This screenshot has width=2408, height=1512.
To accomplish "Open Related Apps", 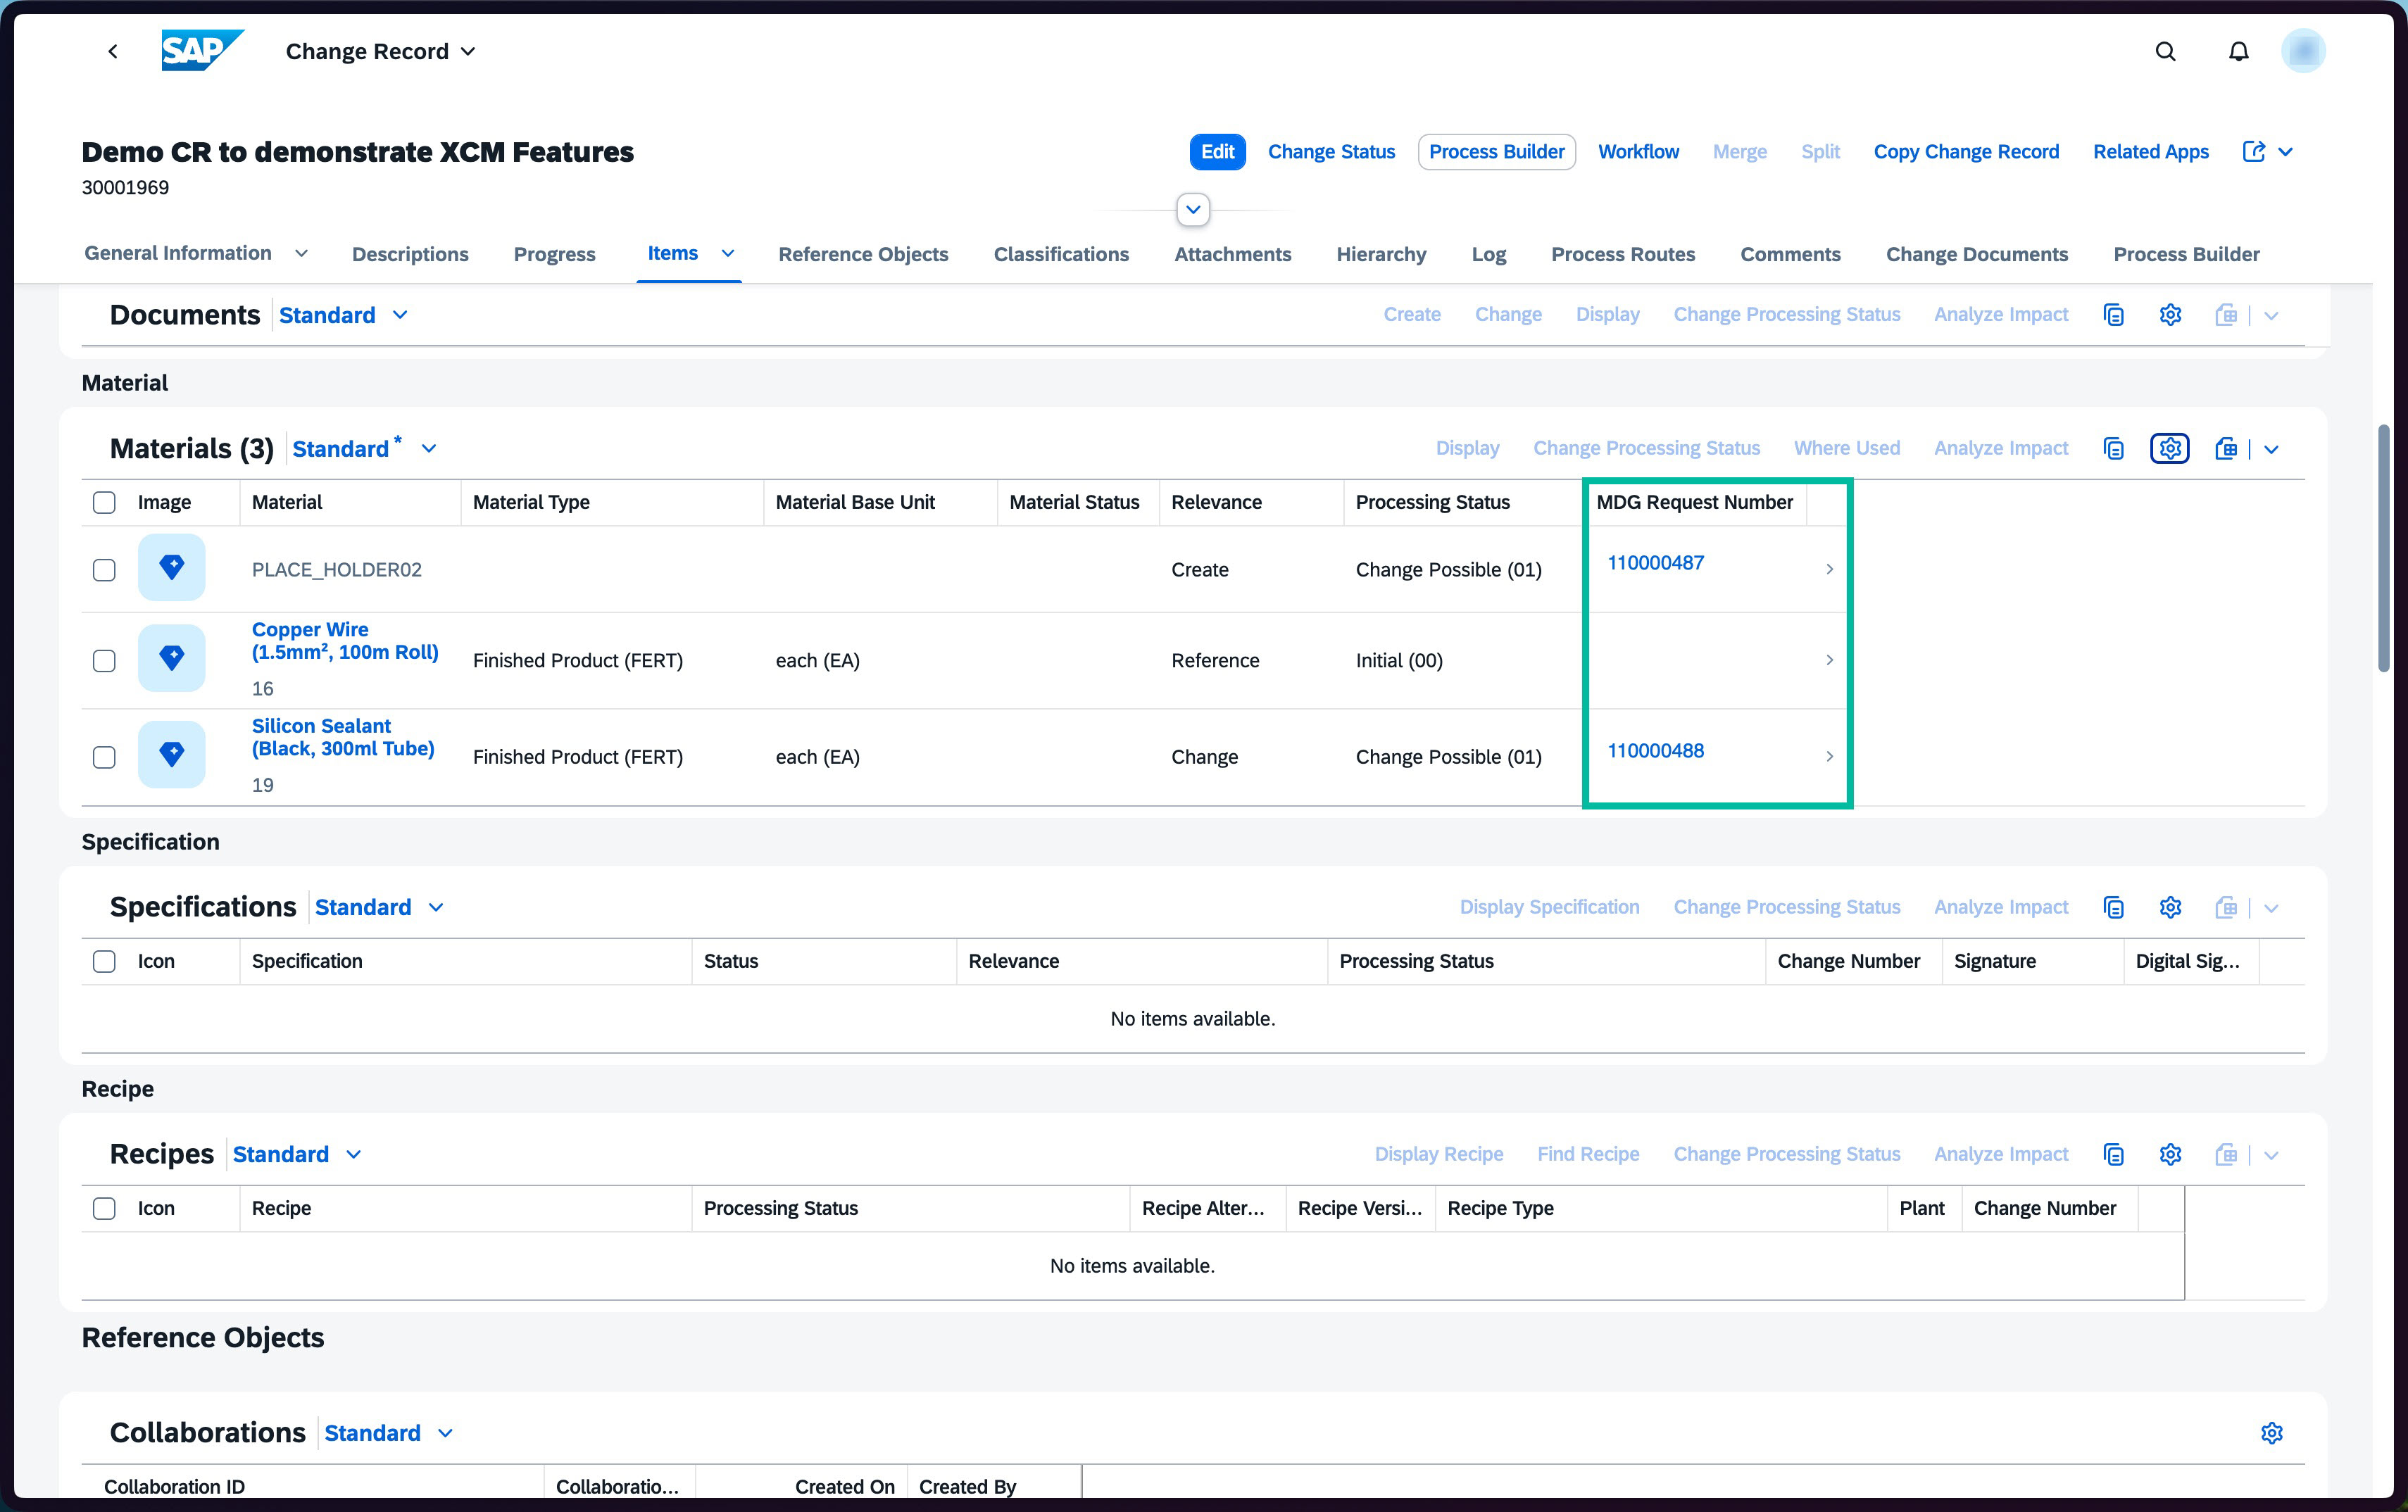I will (x=2150, y=152).
